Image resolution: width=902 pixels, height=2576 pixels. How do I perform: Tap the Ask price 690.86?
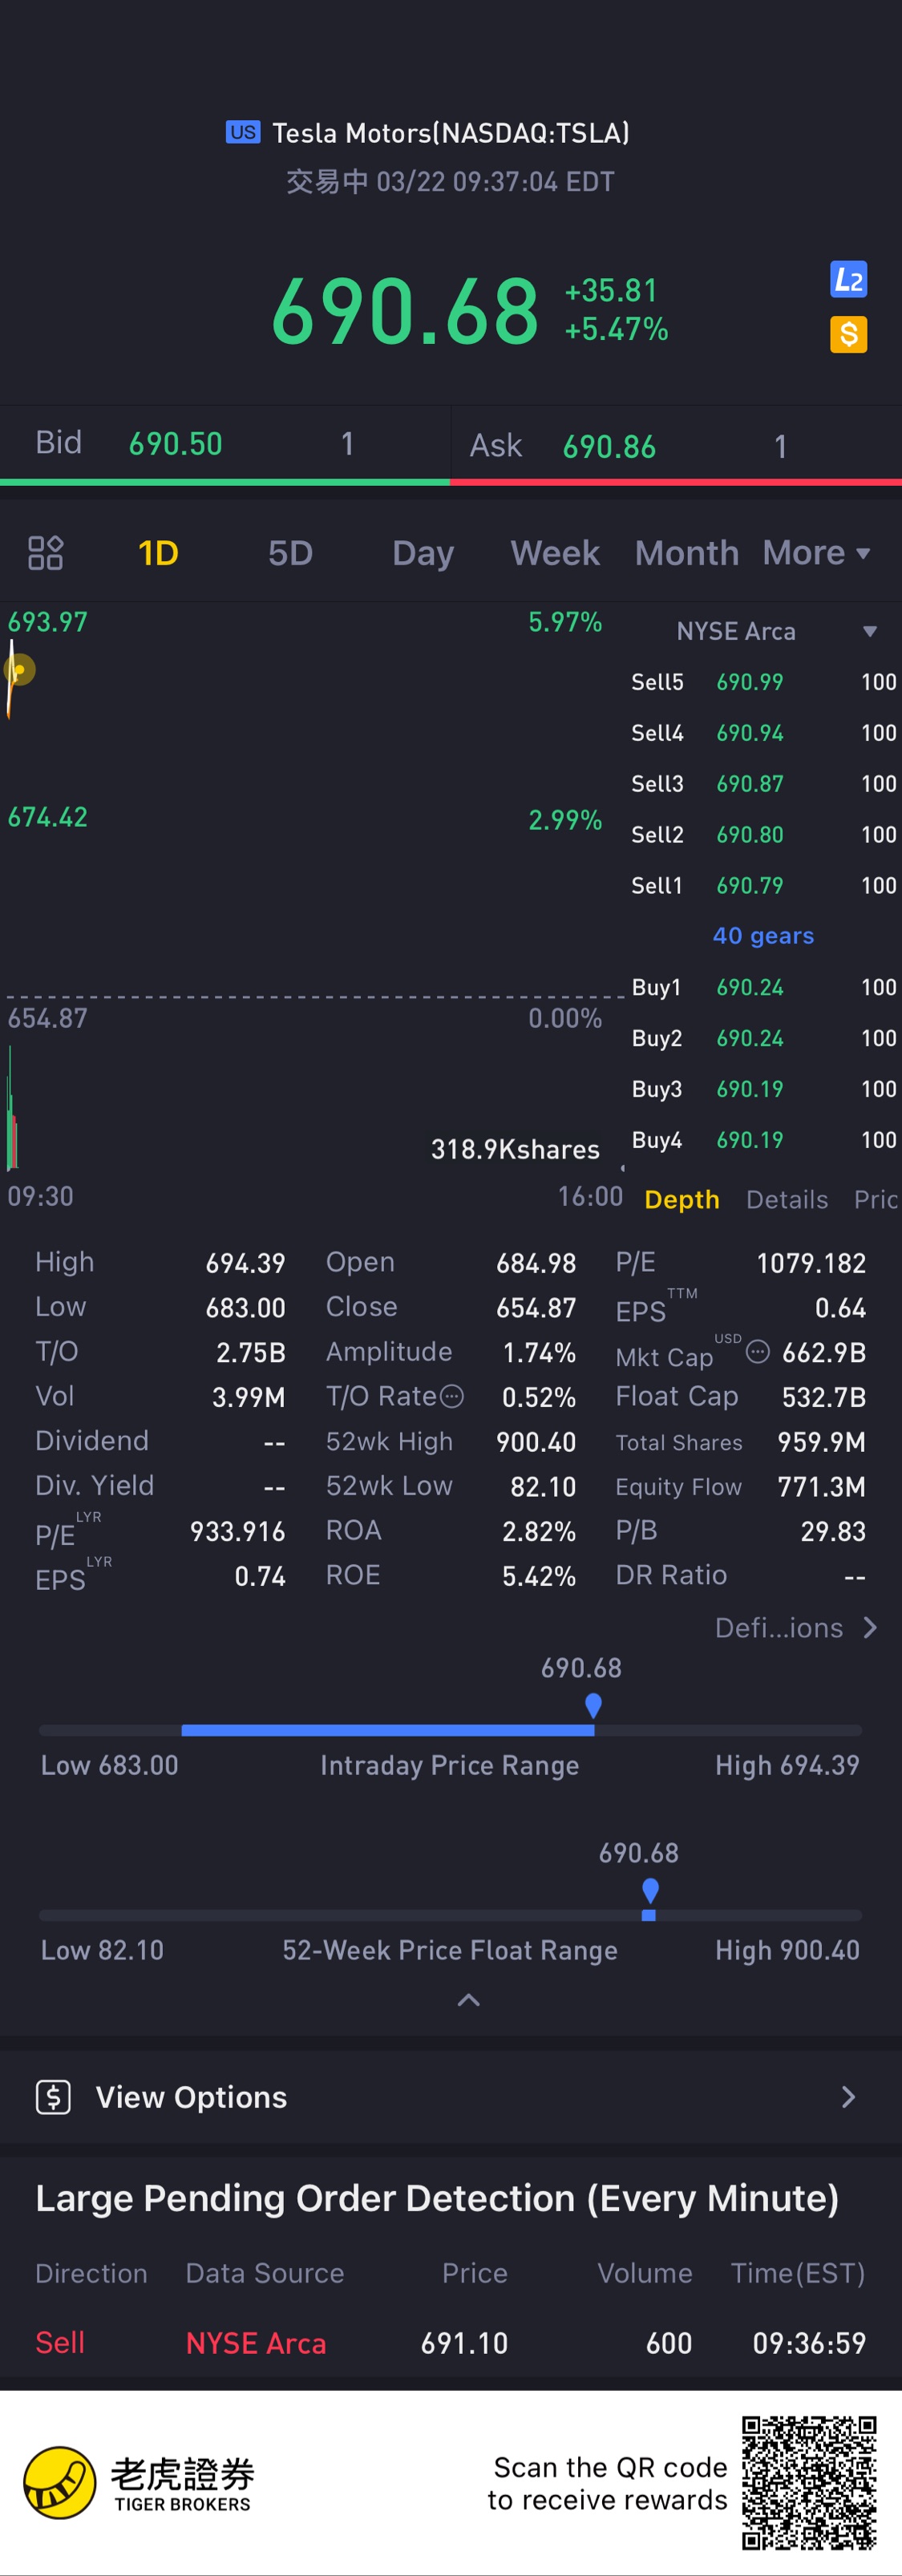[609, 446]
